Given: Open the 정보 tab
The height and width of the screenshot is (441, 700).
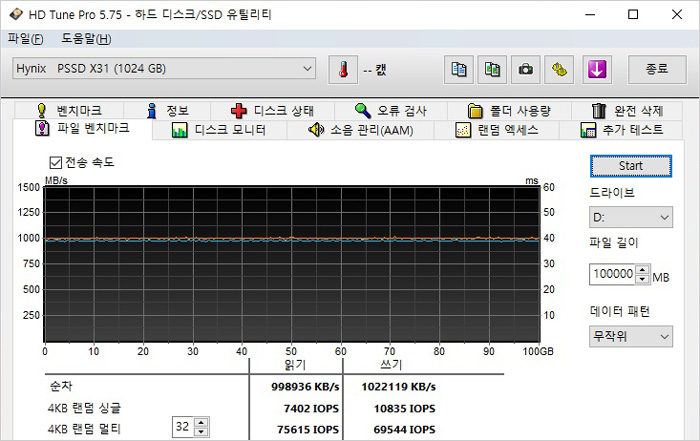Looking at the screenshot, I should pyautogui.click(x=167, y=110).
